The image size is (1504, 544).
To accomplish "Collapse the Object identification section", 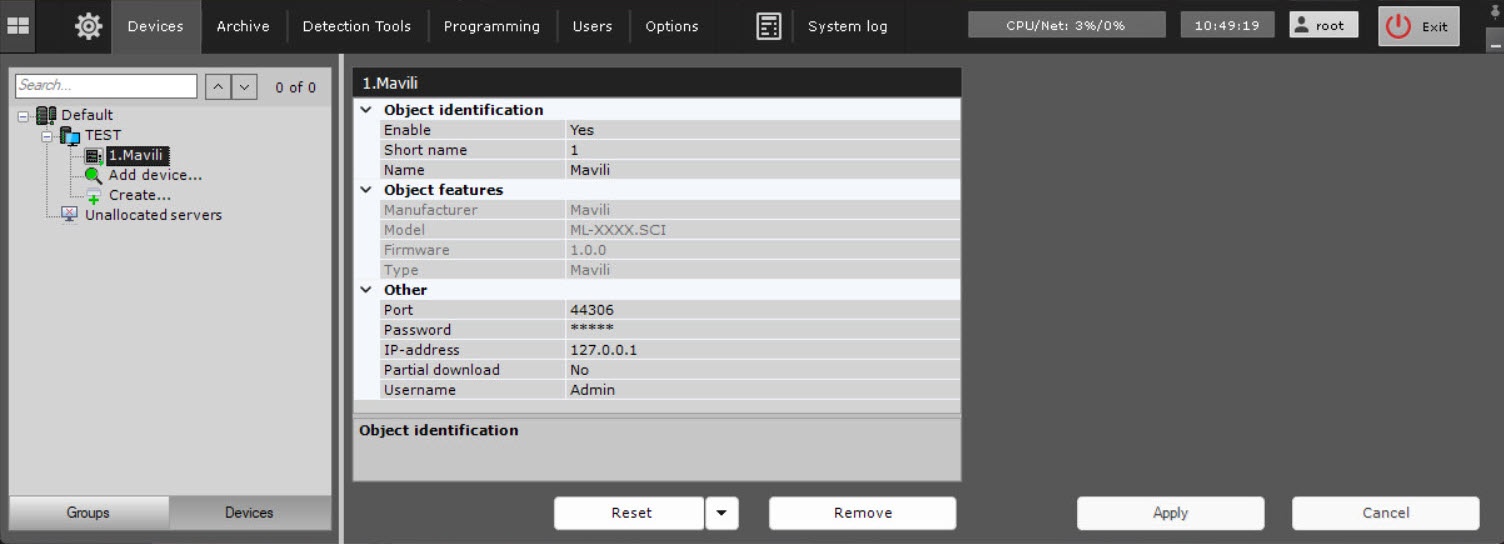I will [x=366, y=110].
